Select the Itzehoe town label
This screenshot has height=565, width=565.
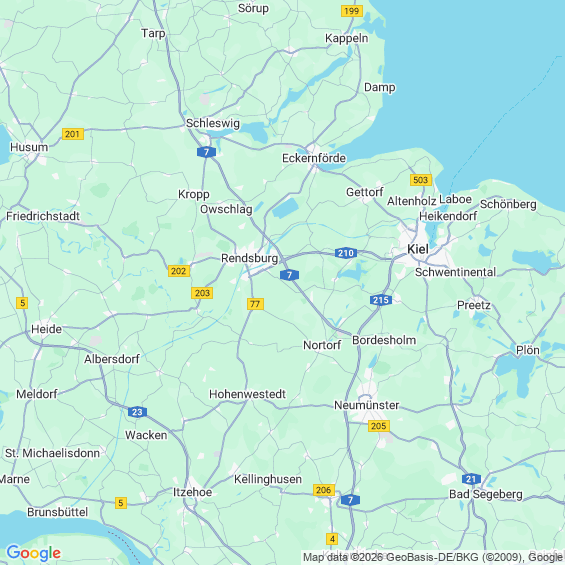click(192, 492)
